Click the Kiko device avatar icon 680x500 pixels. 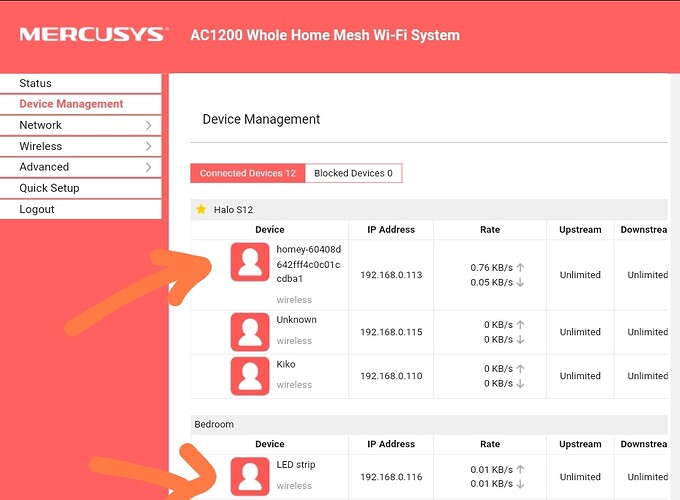(250, 376)
